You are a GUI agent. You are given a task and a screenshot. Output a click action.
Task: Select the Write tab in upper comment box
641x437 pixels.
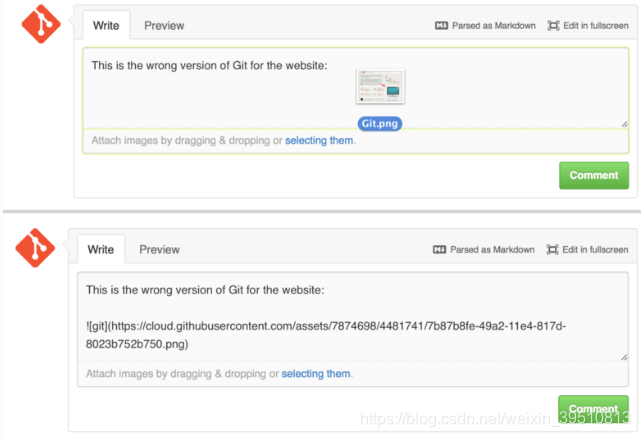106,25
